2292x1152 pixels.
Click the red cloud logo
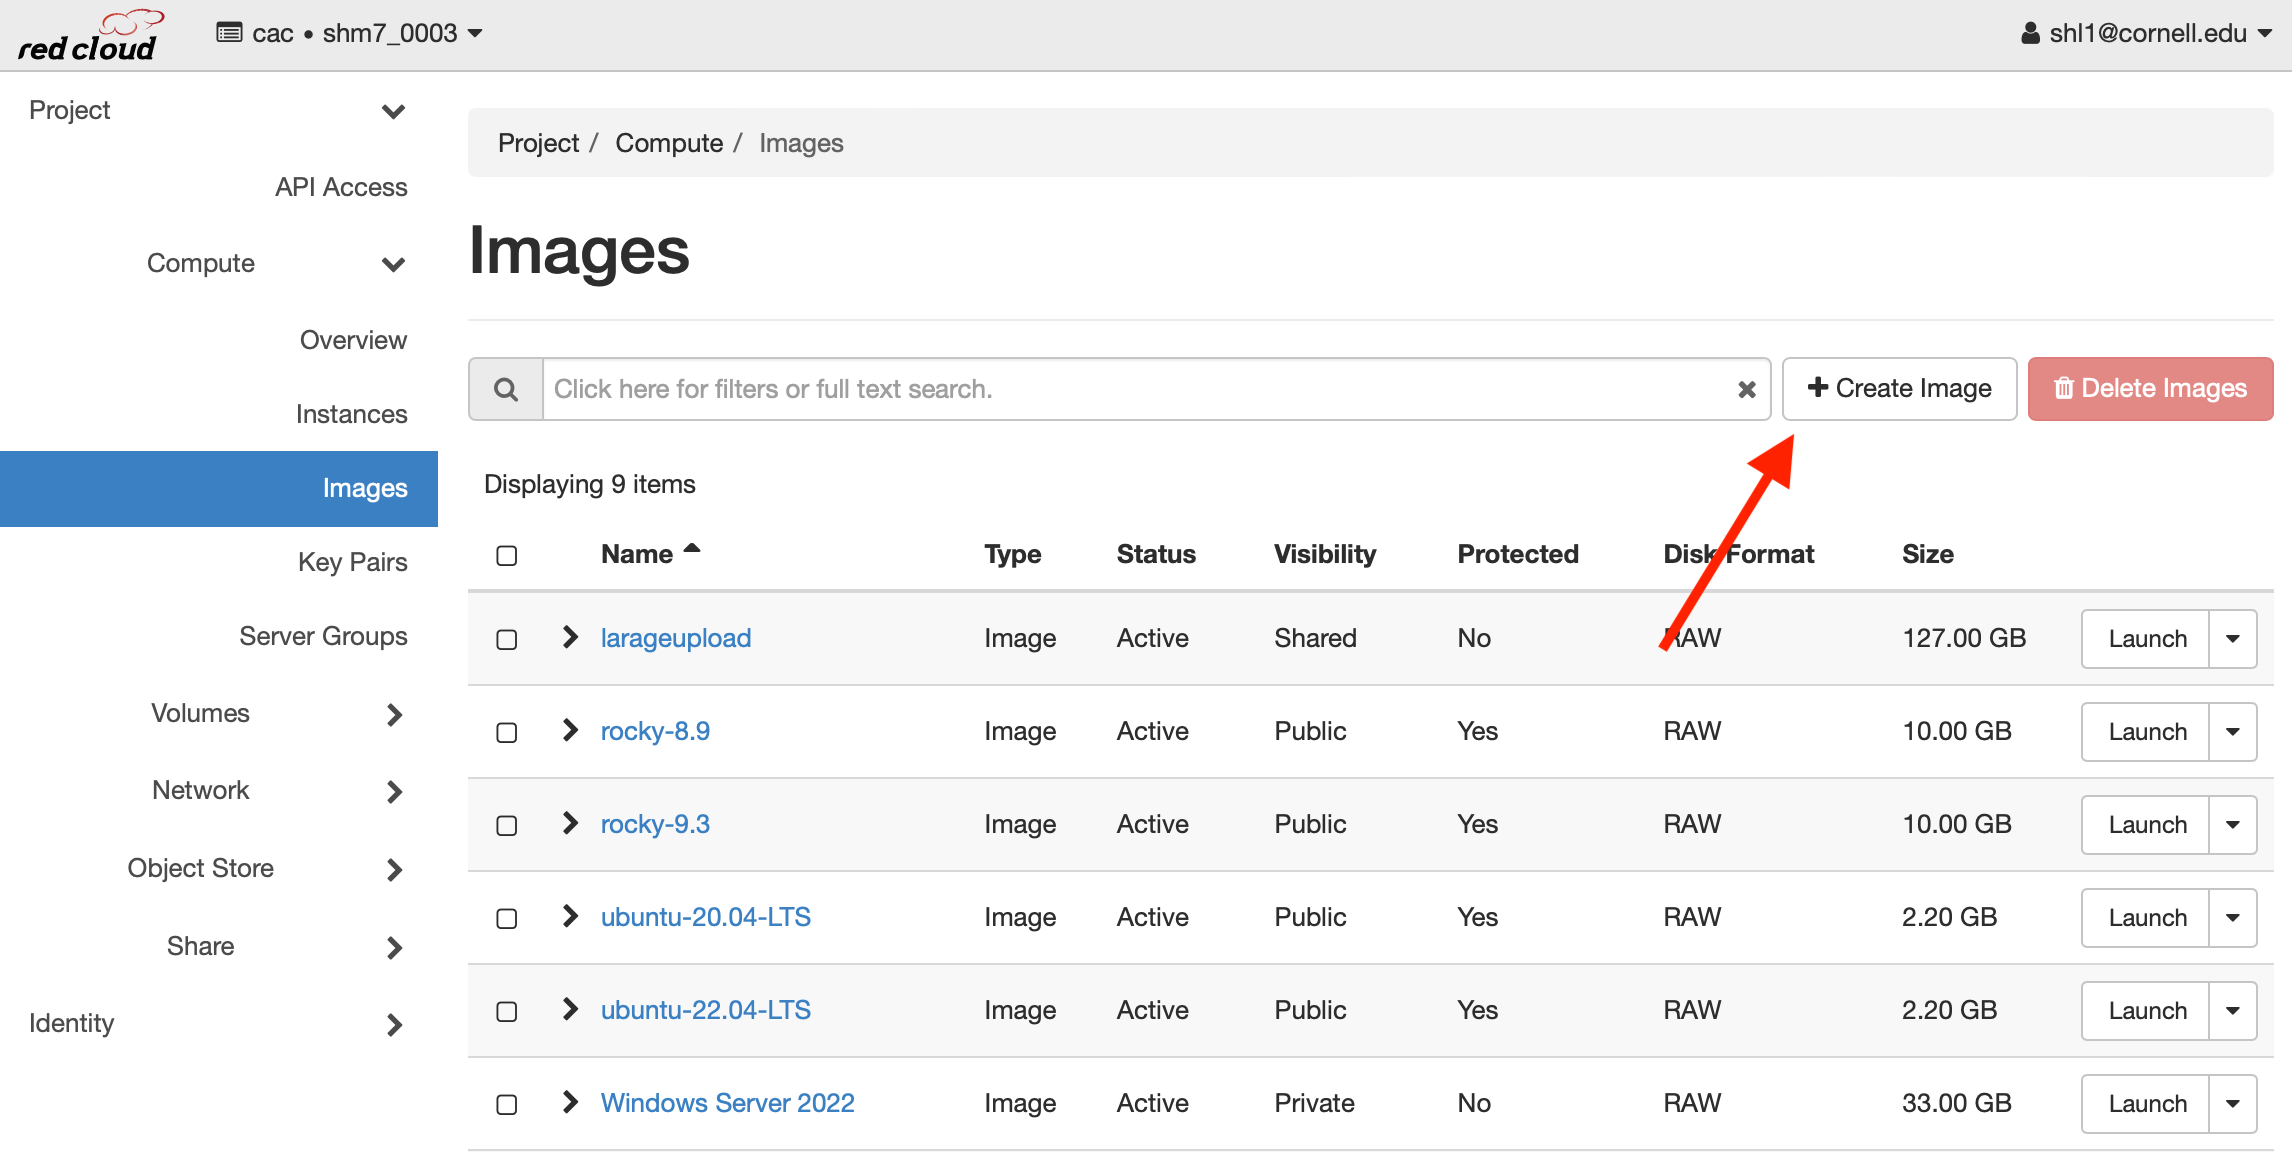click(x=88, y=36)
